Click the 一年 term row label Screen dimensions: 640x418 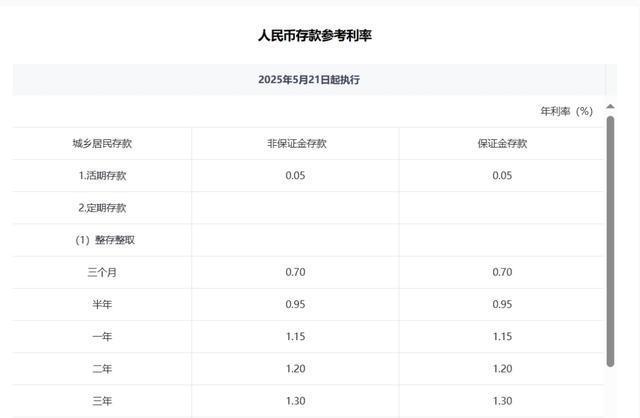click(102, 337)
